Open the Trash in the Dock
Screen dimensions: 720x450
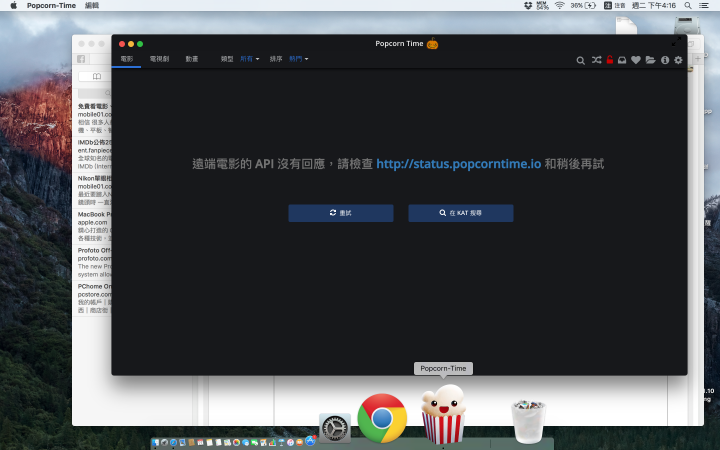(529, 422)
